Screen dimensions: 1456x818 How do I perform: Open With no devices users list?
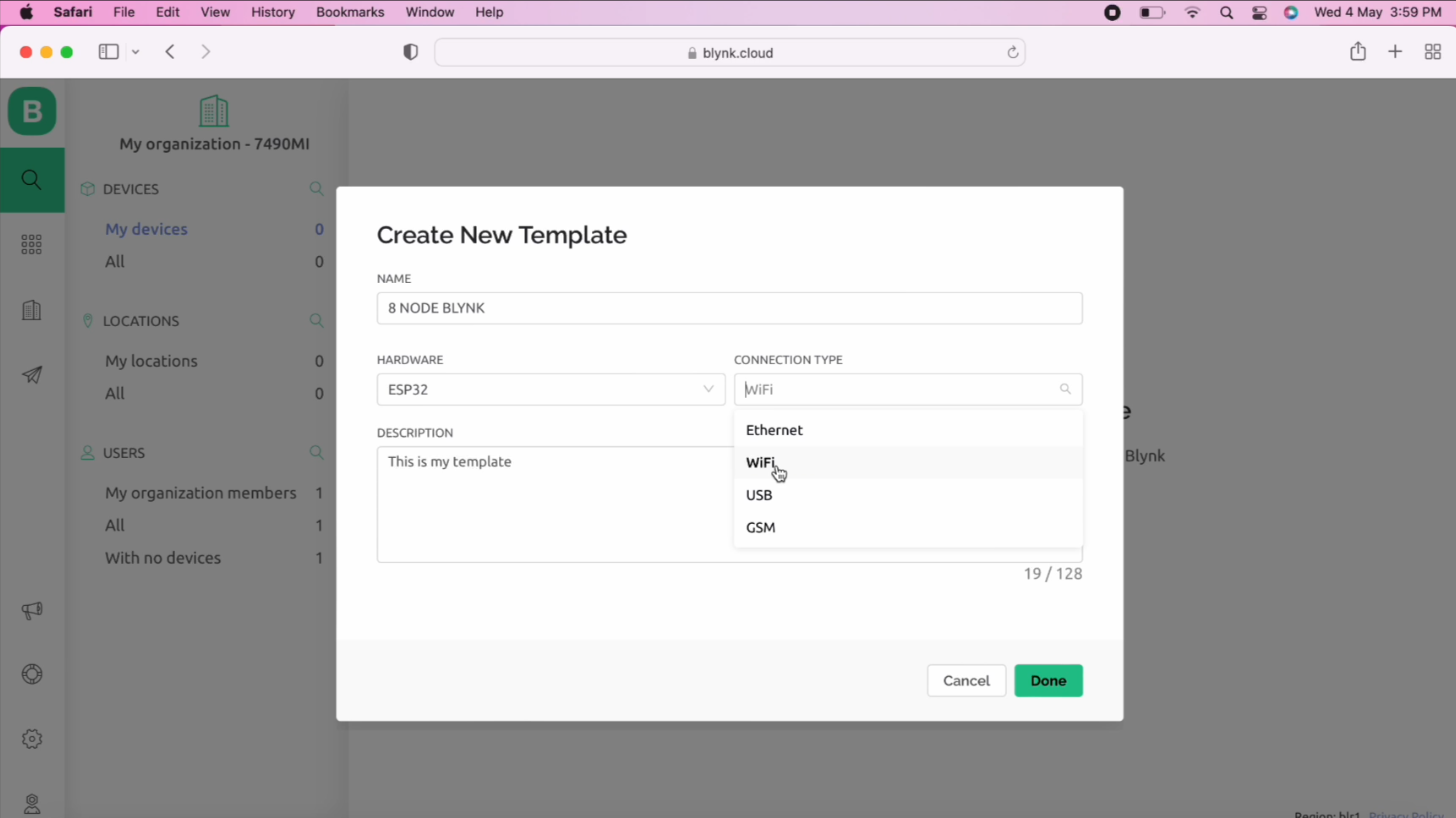[x=163, y=557]
